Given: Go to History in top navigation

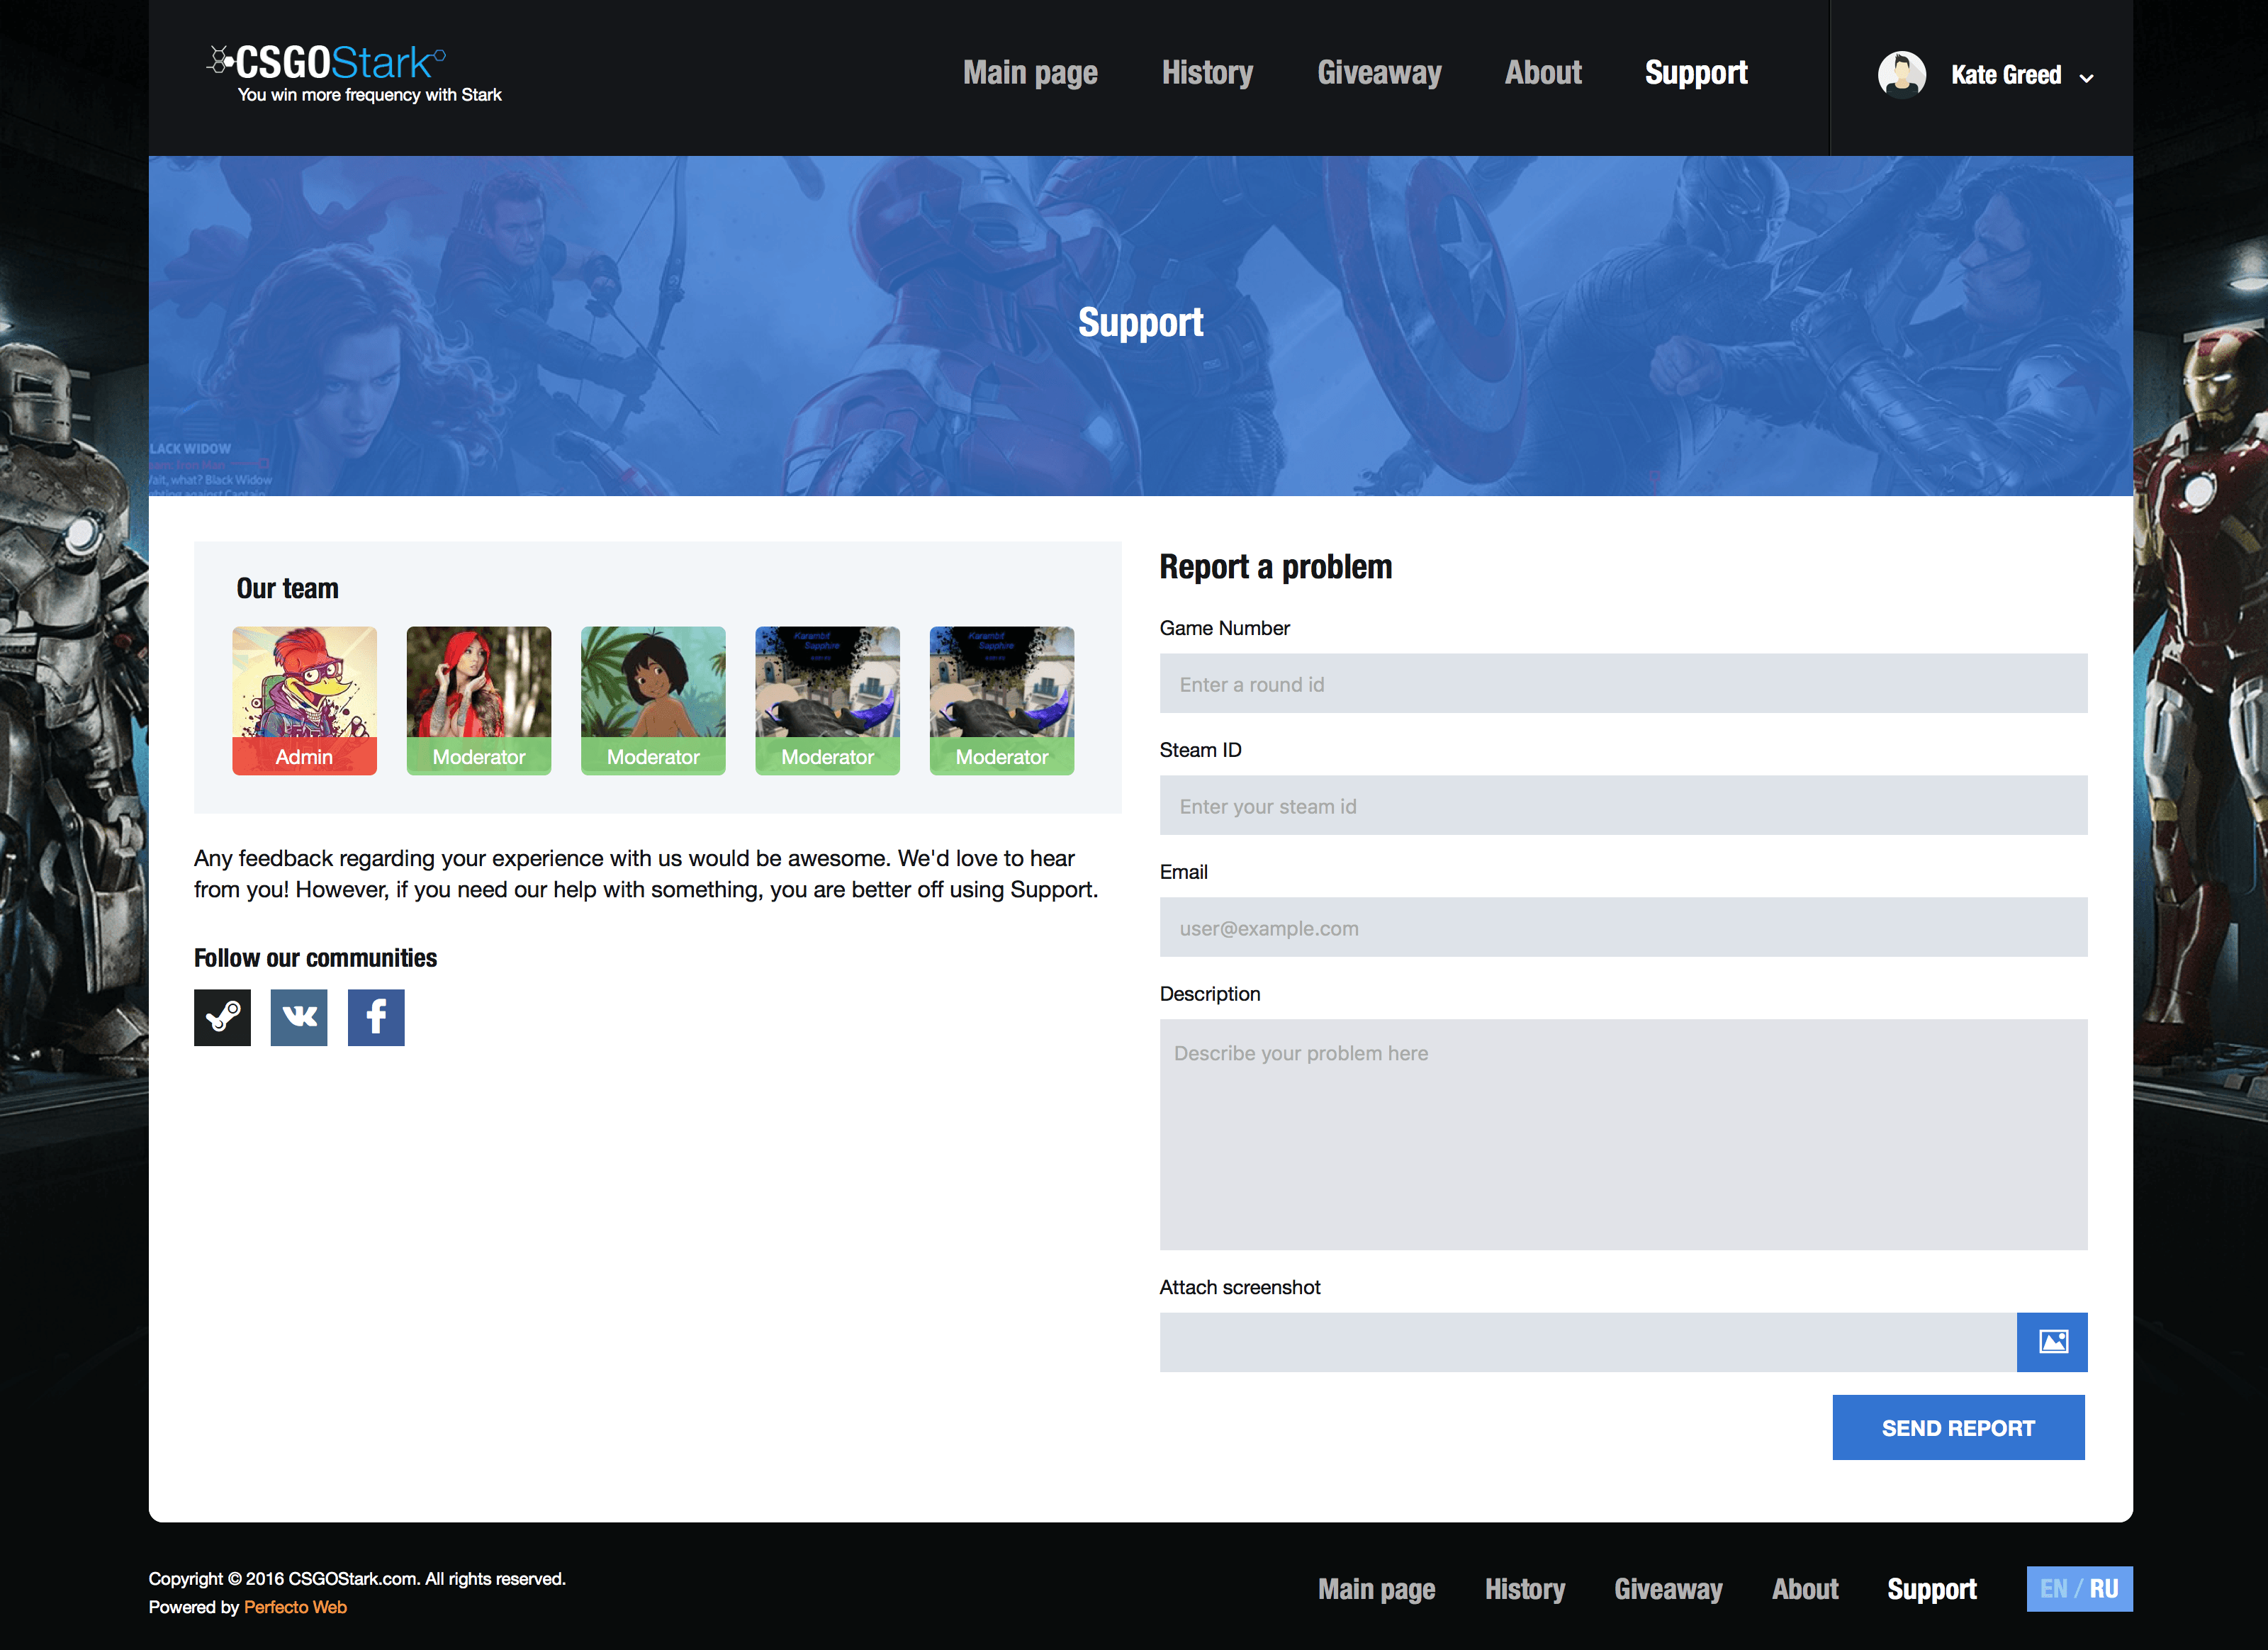Looking at the screenshot, I should coord(1207,73).
